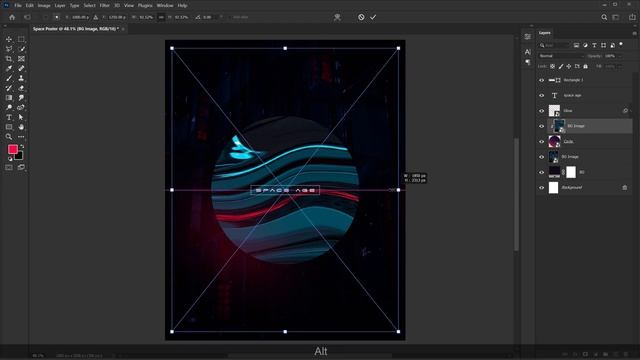This screenshot has height=360, width=640.
Task: Hide the Glow layer
Action: [542, 111]
